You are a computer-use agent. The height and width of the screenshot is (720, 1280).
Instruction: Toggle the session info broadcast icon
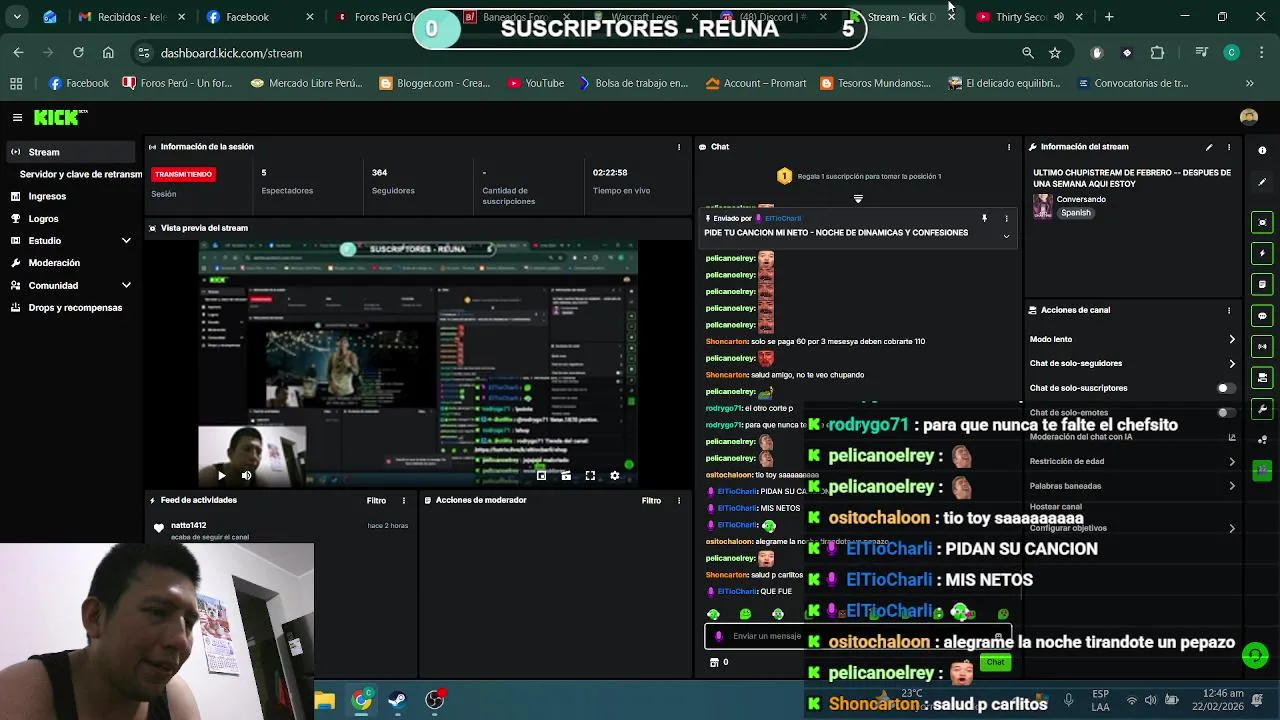[x=1262, y=346]
